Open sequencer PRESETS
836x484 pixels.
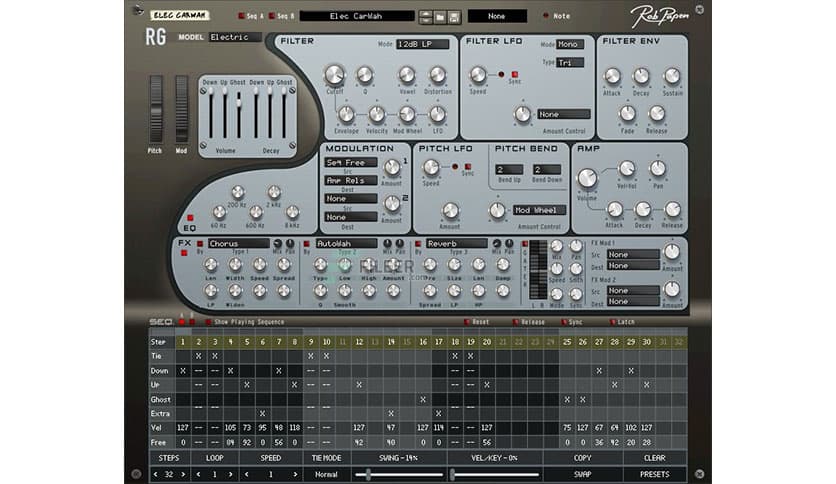pos(654,474)
